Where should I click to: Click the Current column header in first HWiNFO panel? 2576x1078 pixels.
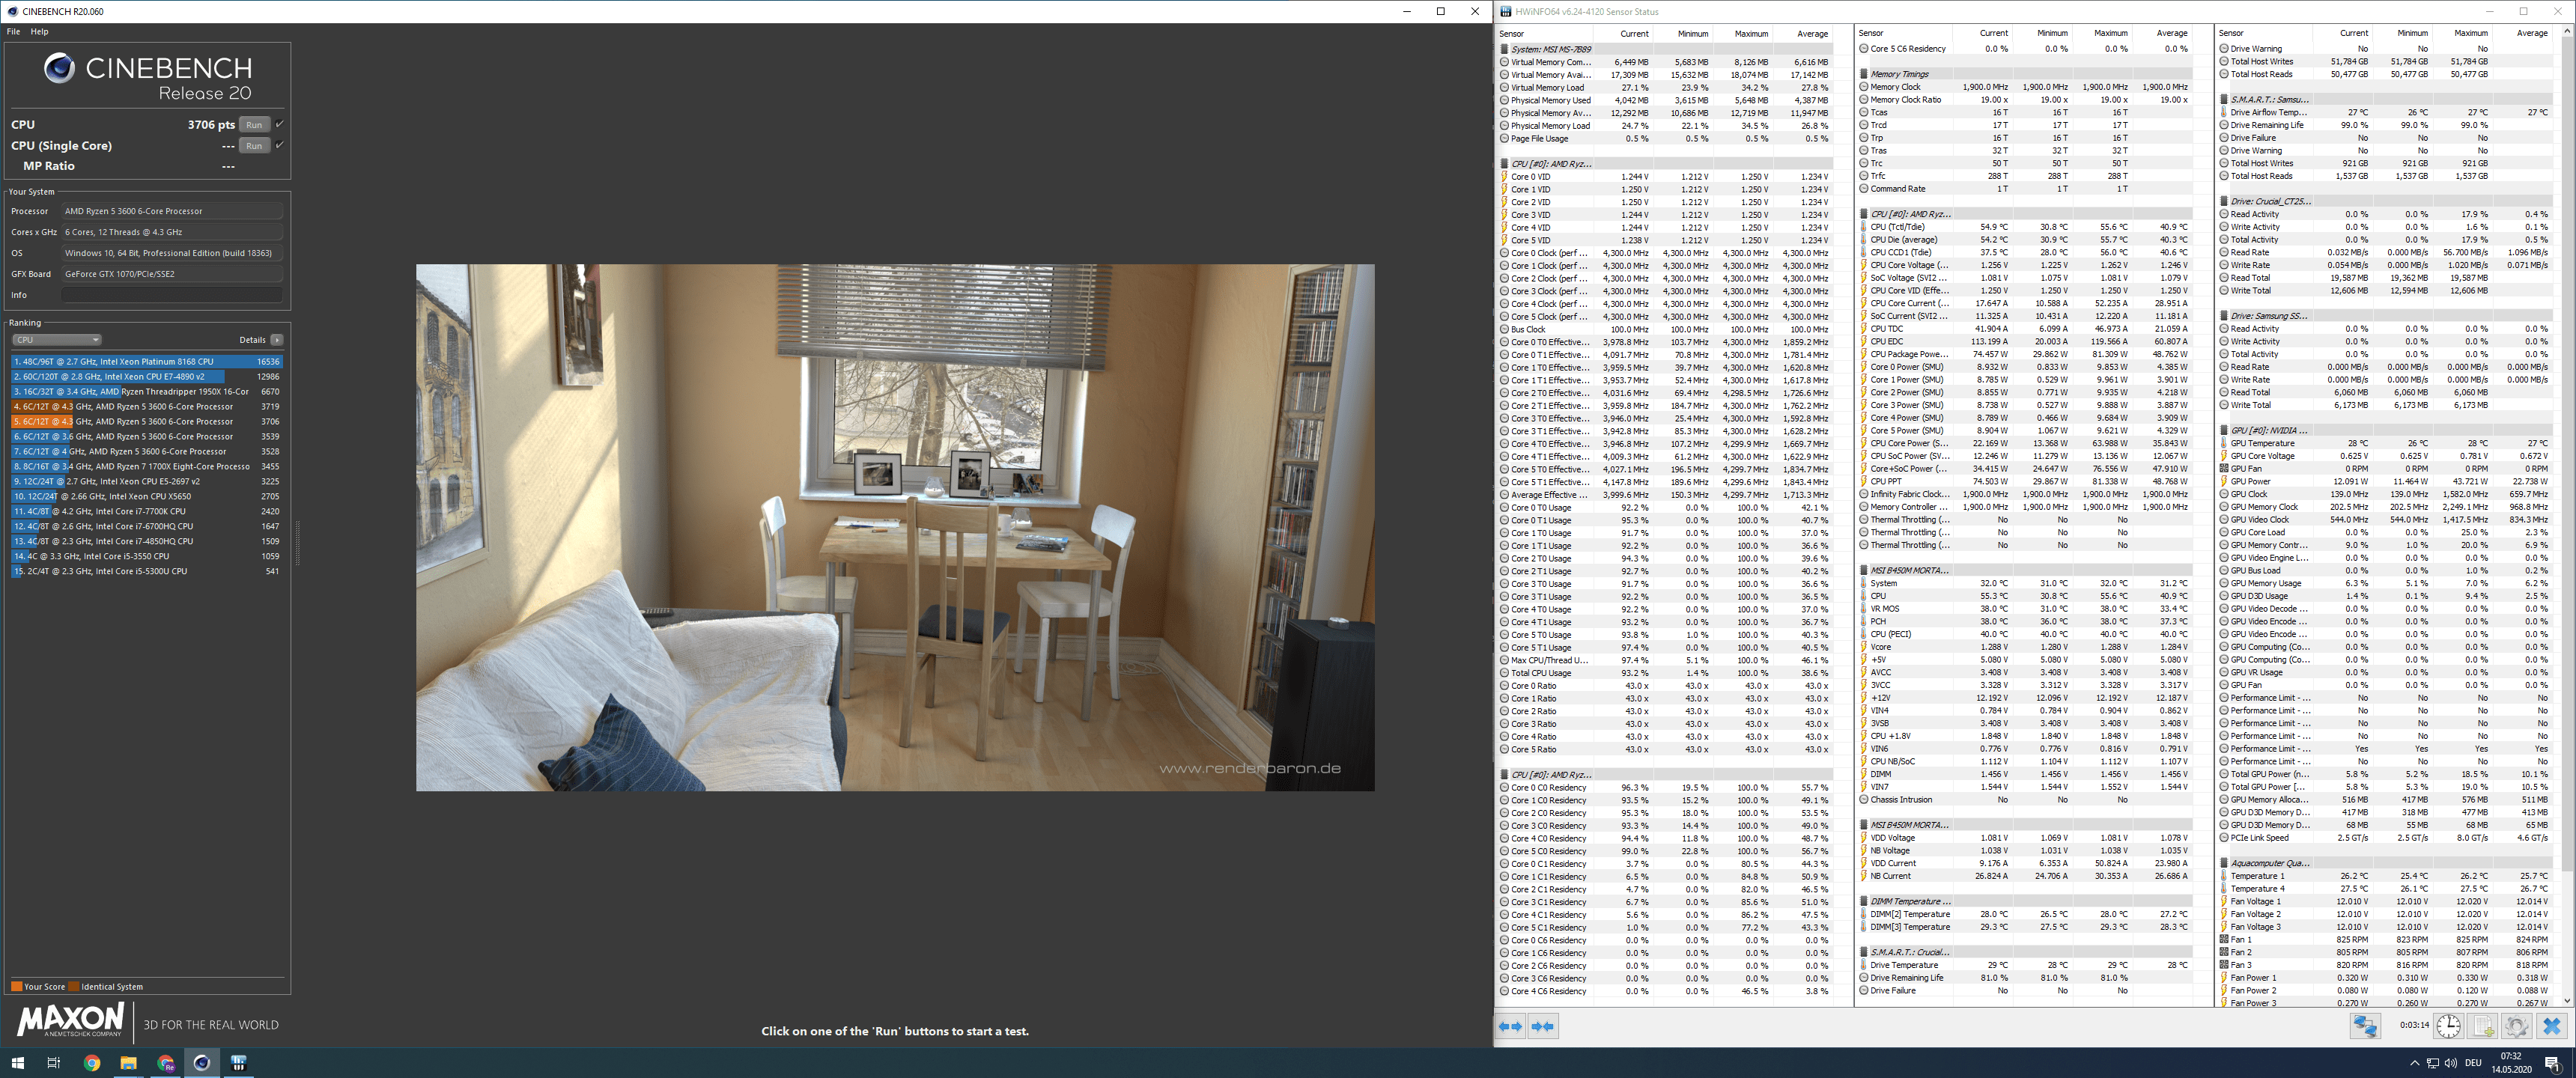click(1624, 34)
